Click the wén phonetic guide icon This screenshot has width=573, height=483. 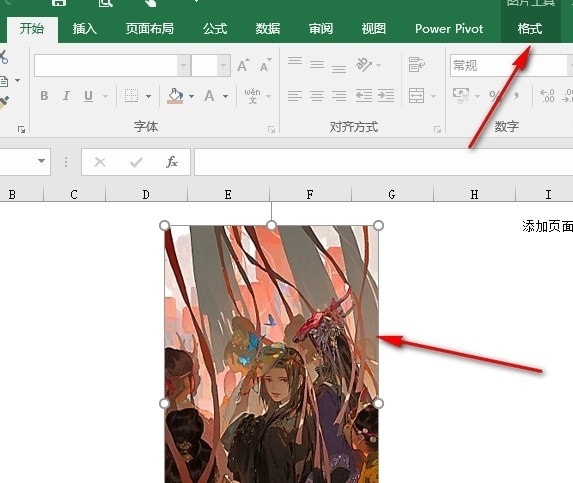[253, 96]
